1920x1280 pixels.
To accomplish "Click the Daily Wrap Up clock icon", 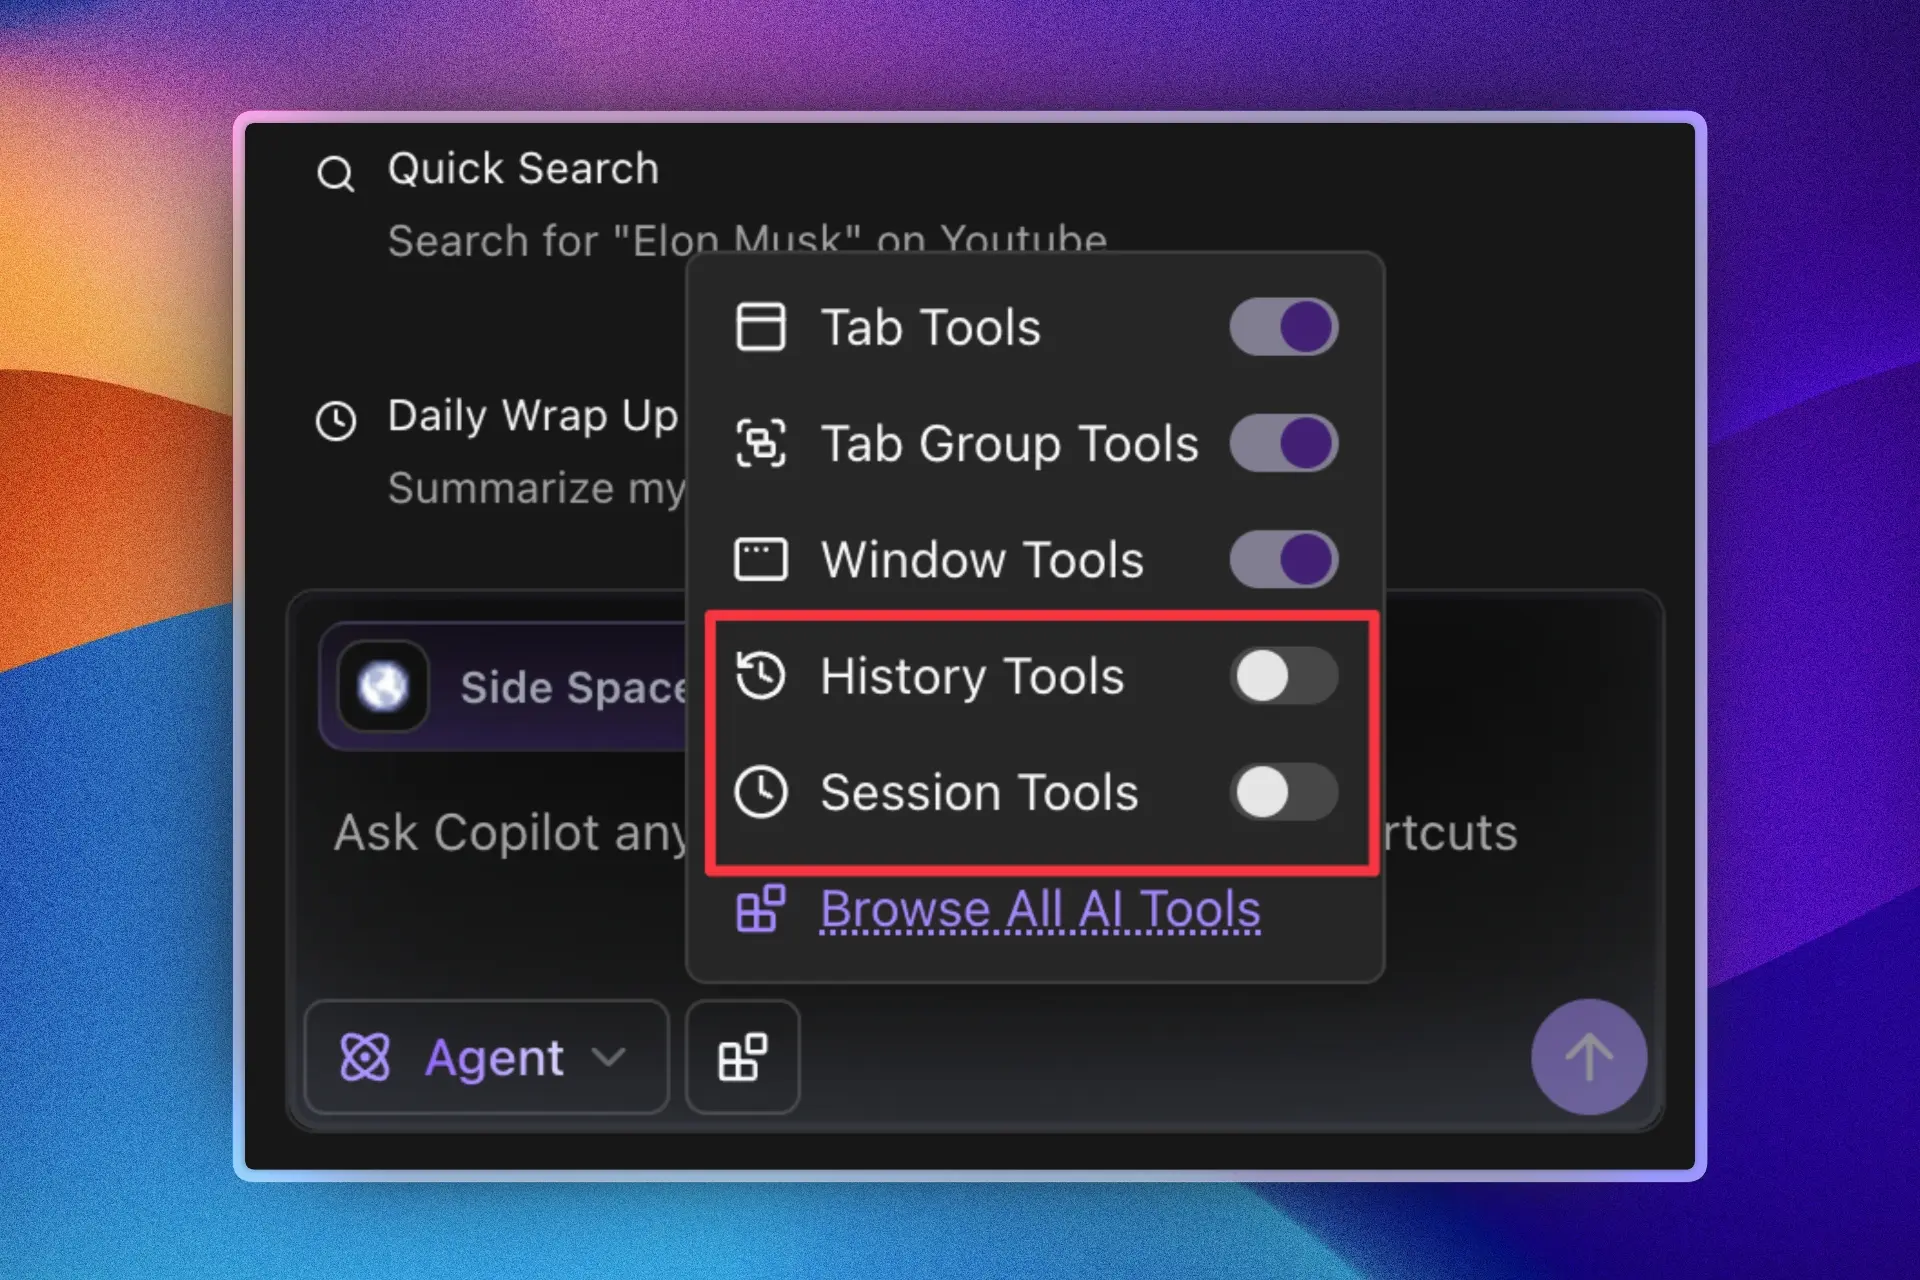I will point(335,420).
